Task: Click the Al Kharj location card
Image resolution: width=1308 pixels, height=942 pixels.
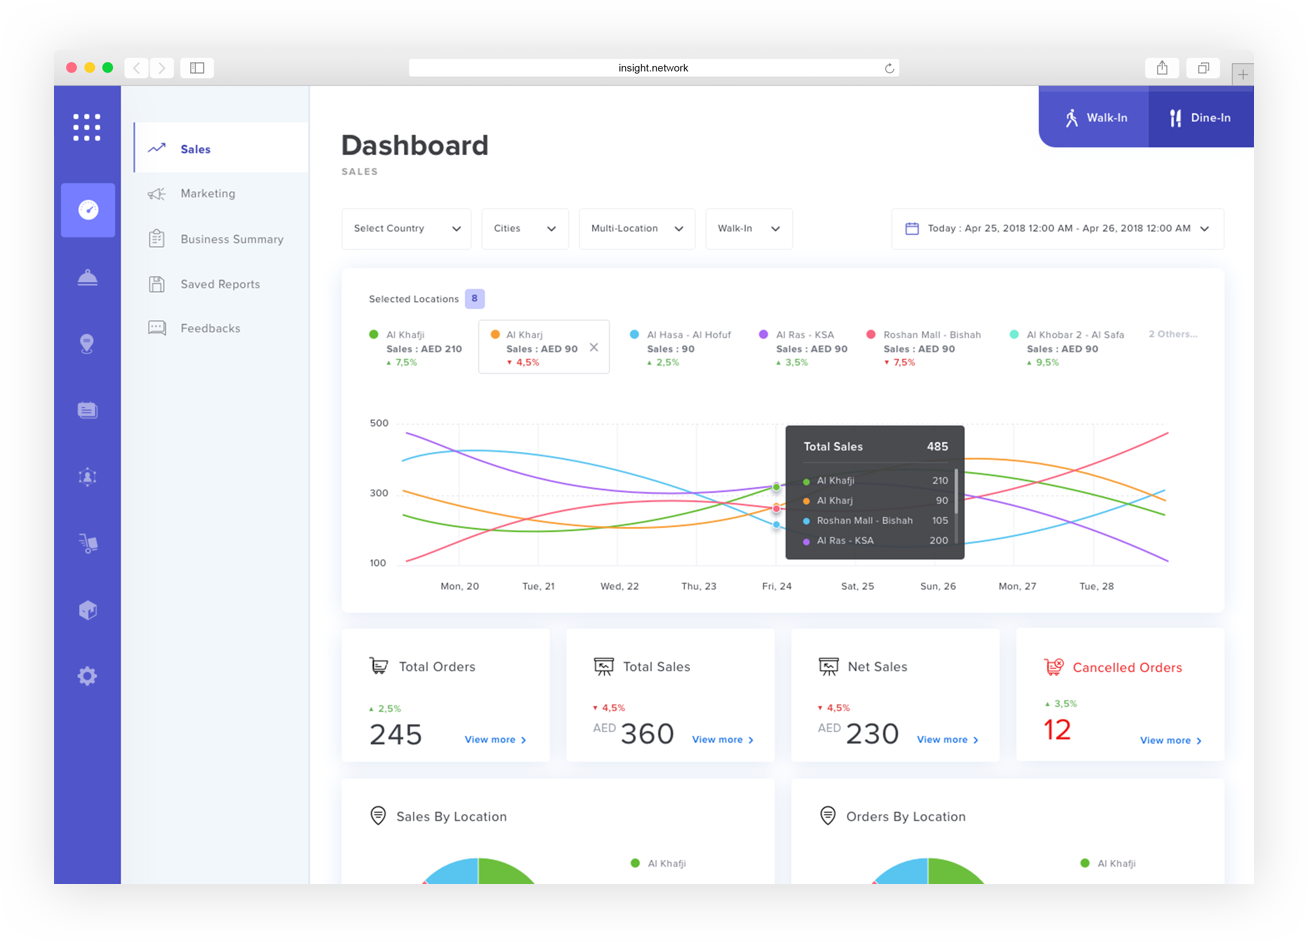Action: [544, 347]
